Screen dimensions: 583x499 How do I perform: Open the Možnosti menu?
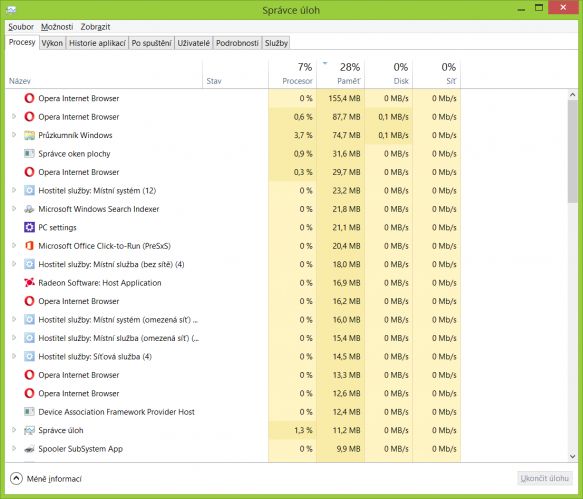click(57, 27)
